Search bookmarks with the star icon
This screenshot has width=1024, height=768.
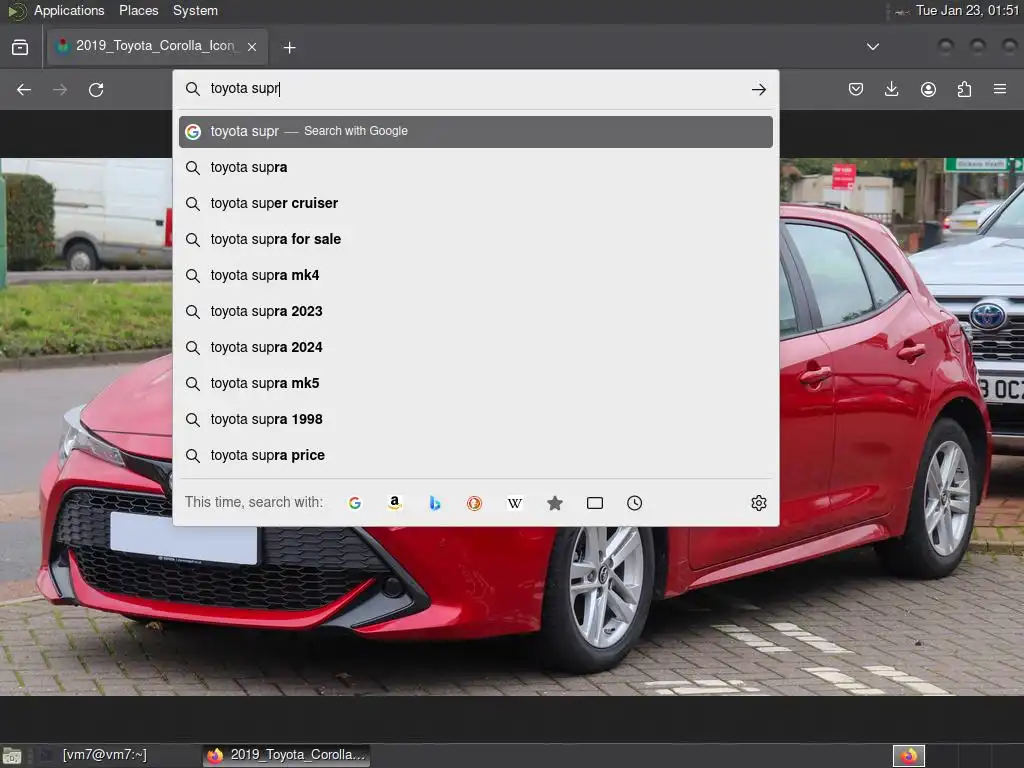[554, 503]
